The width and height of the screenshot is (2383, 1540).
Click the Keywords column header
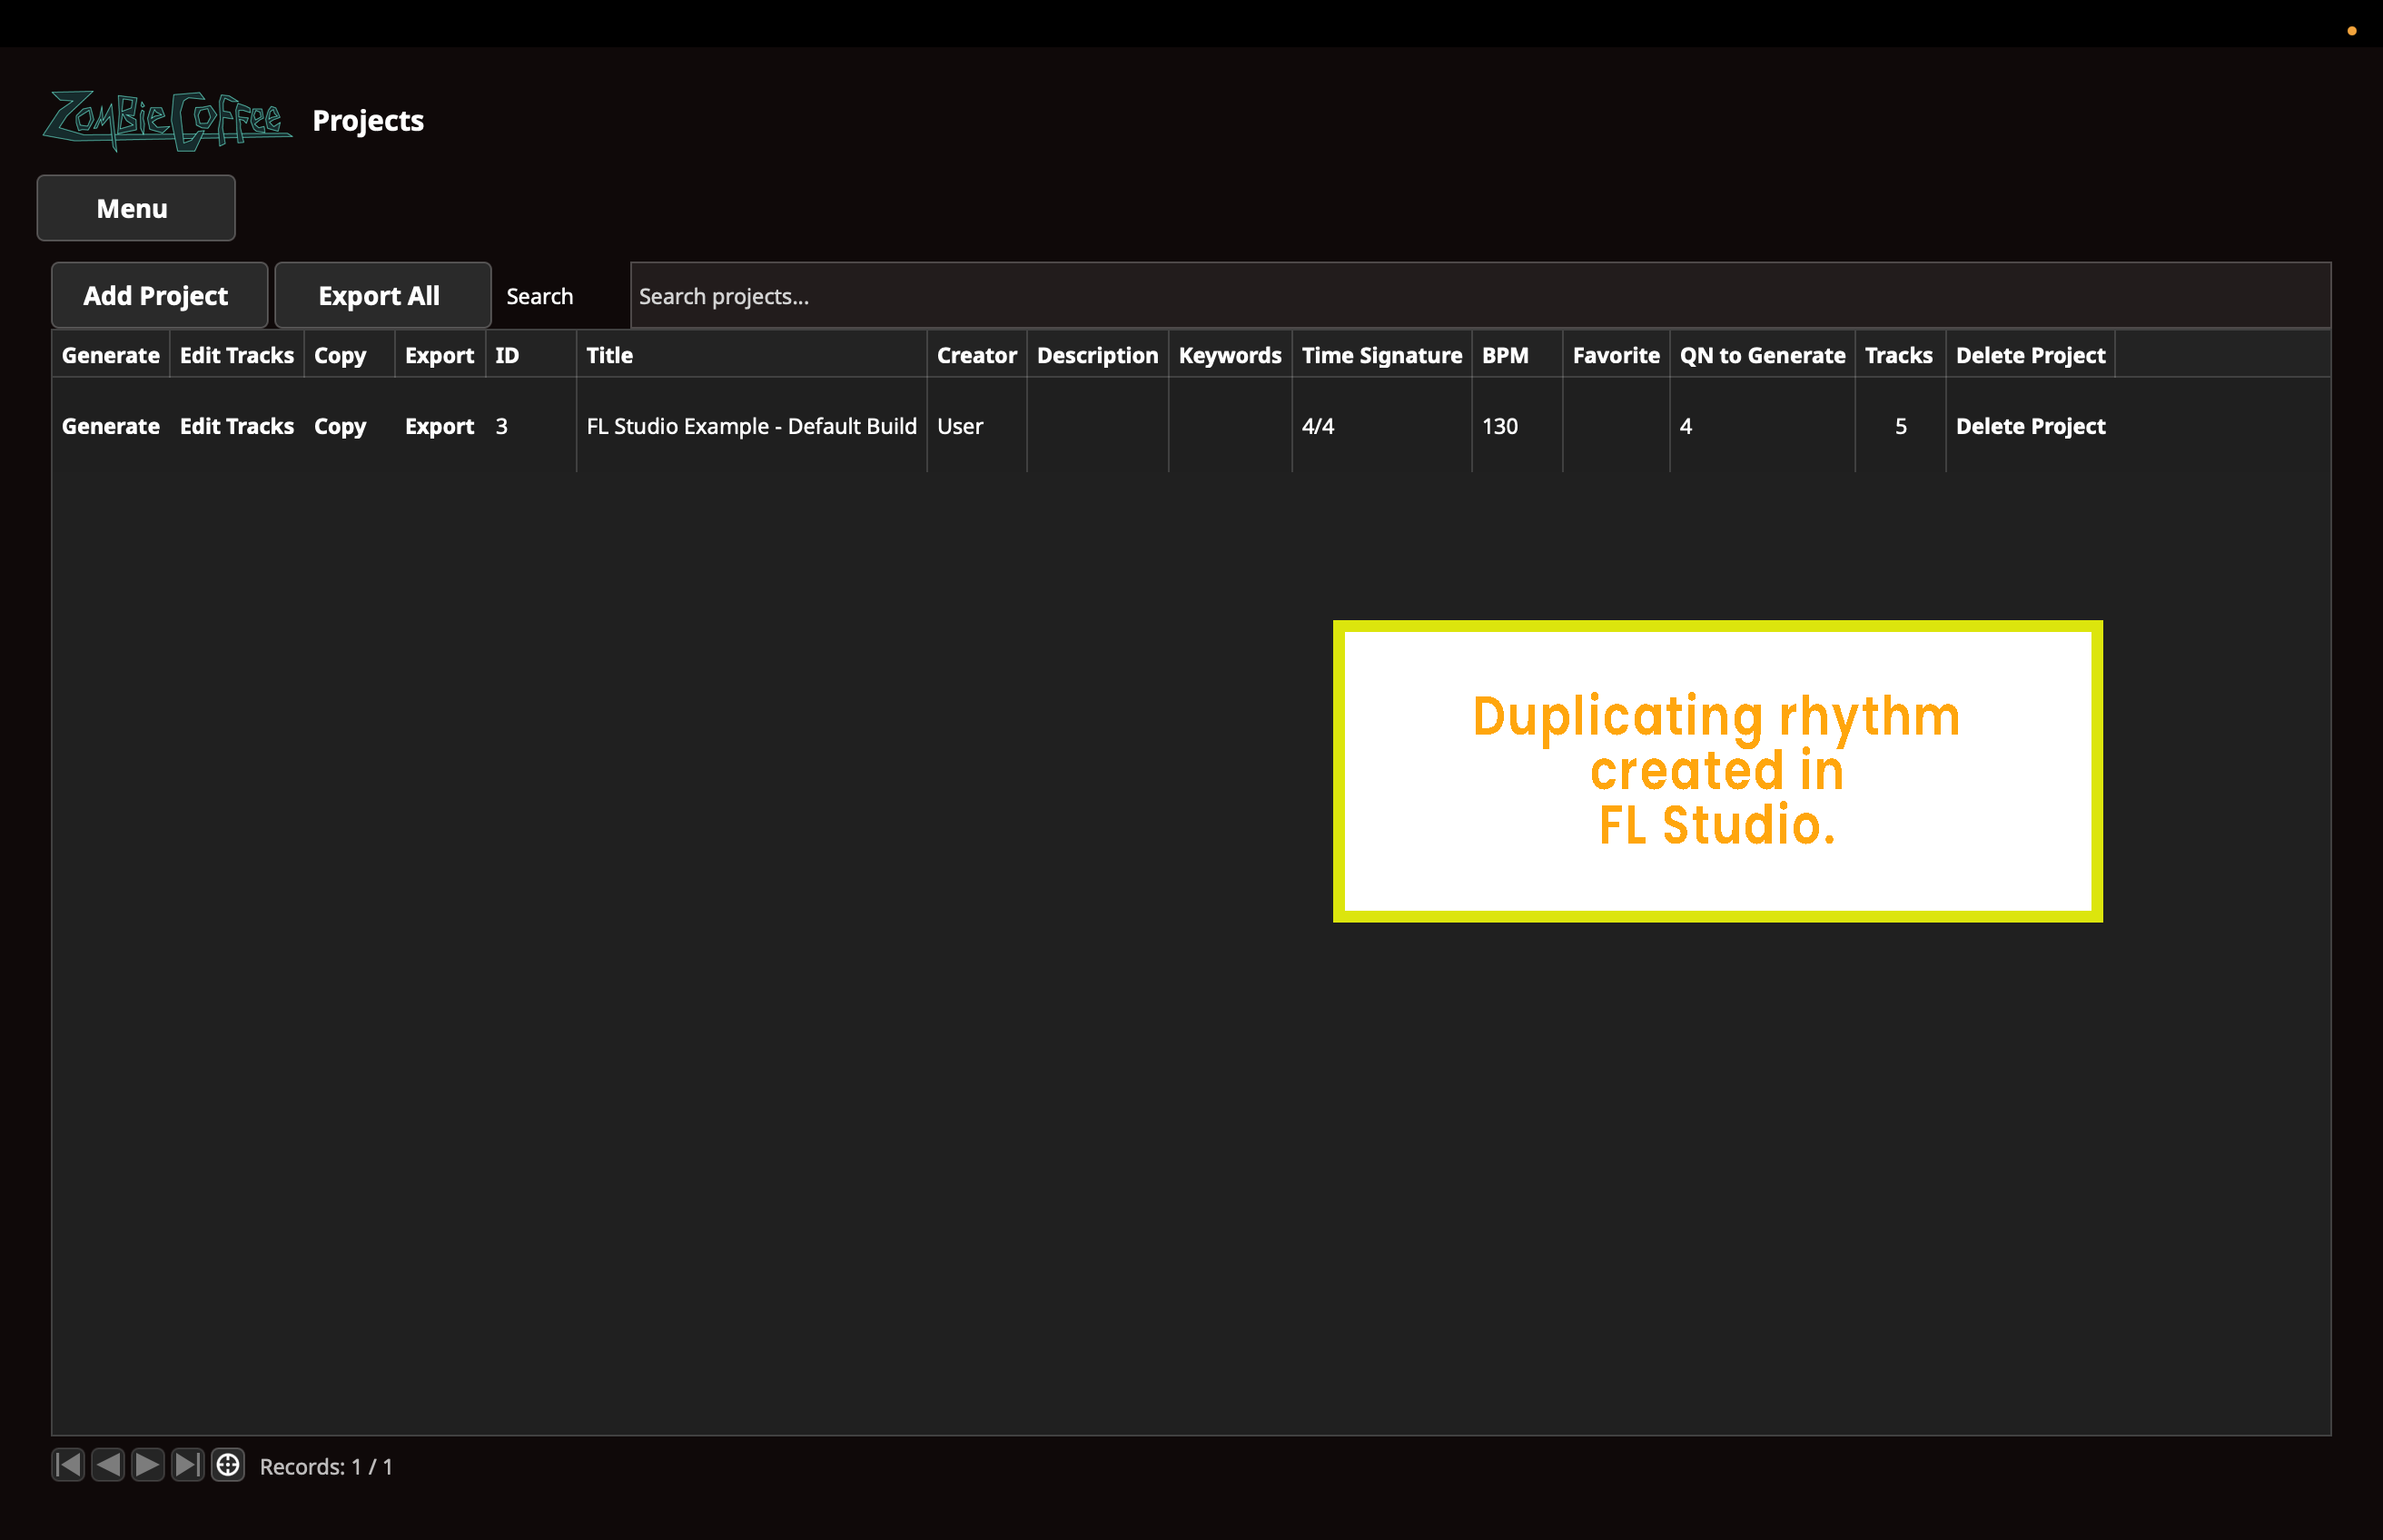click(1230, 355)
